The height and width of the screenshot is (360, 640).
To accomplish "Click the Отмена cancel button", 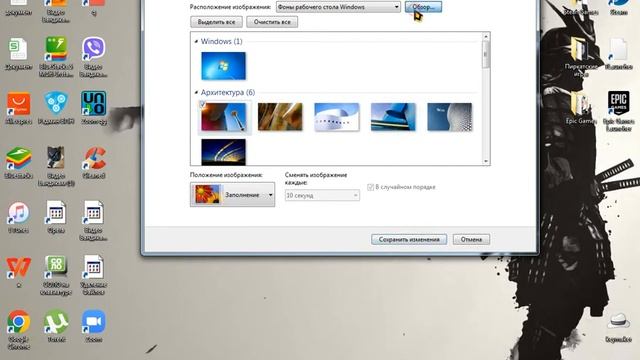I will (x=471, y=240).
